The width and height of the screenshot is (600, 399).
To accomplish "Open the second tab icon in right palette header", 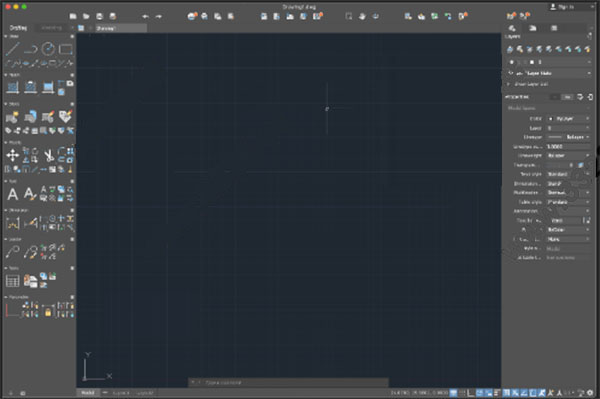I will tap(533, 28).
